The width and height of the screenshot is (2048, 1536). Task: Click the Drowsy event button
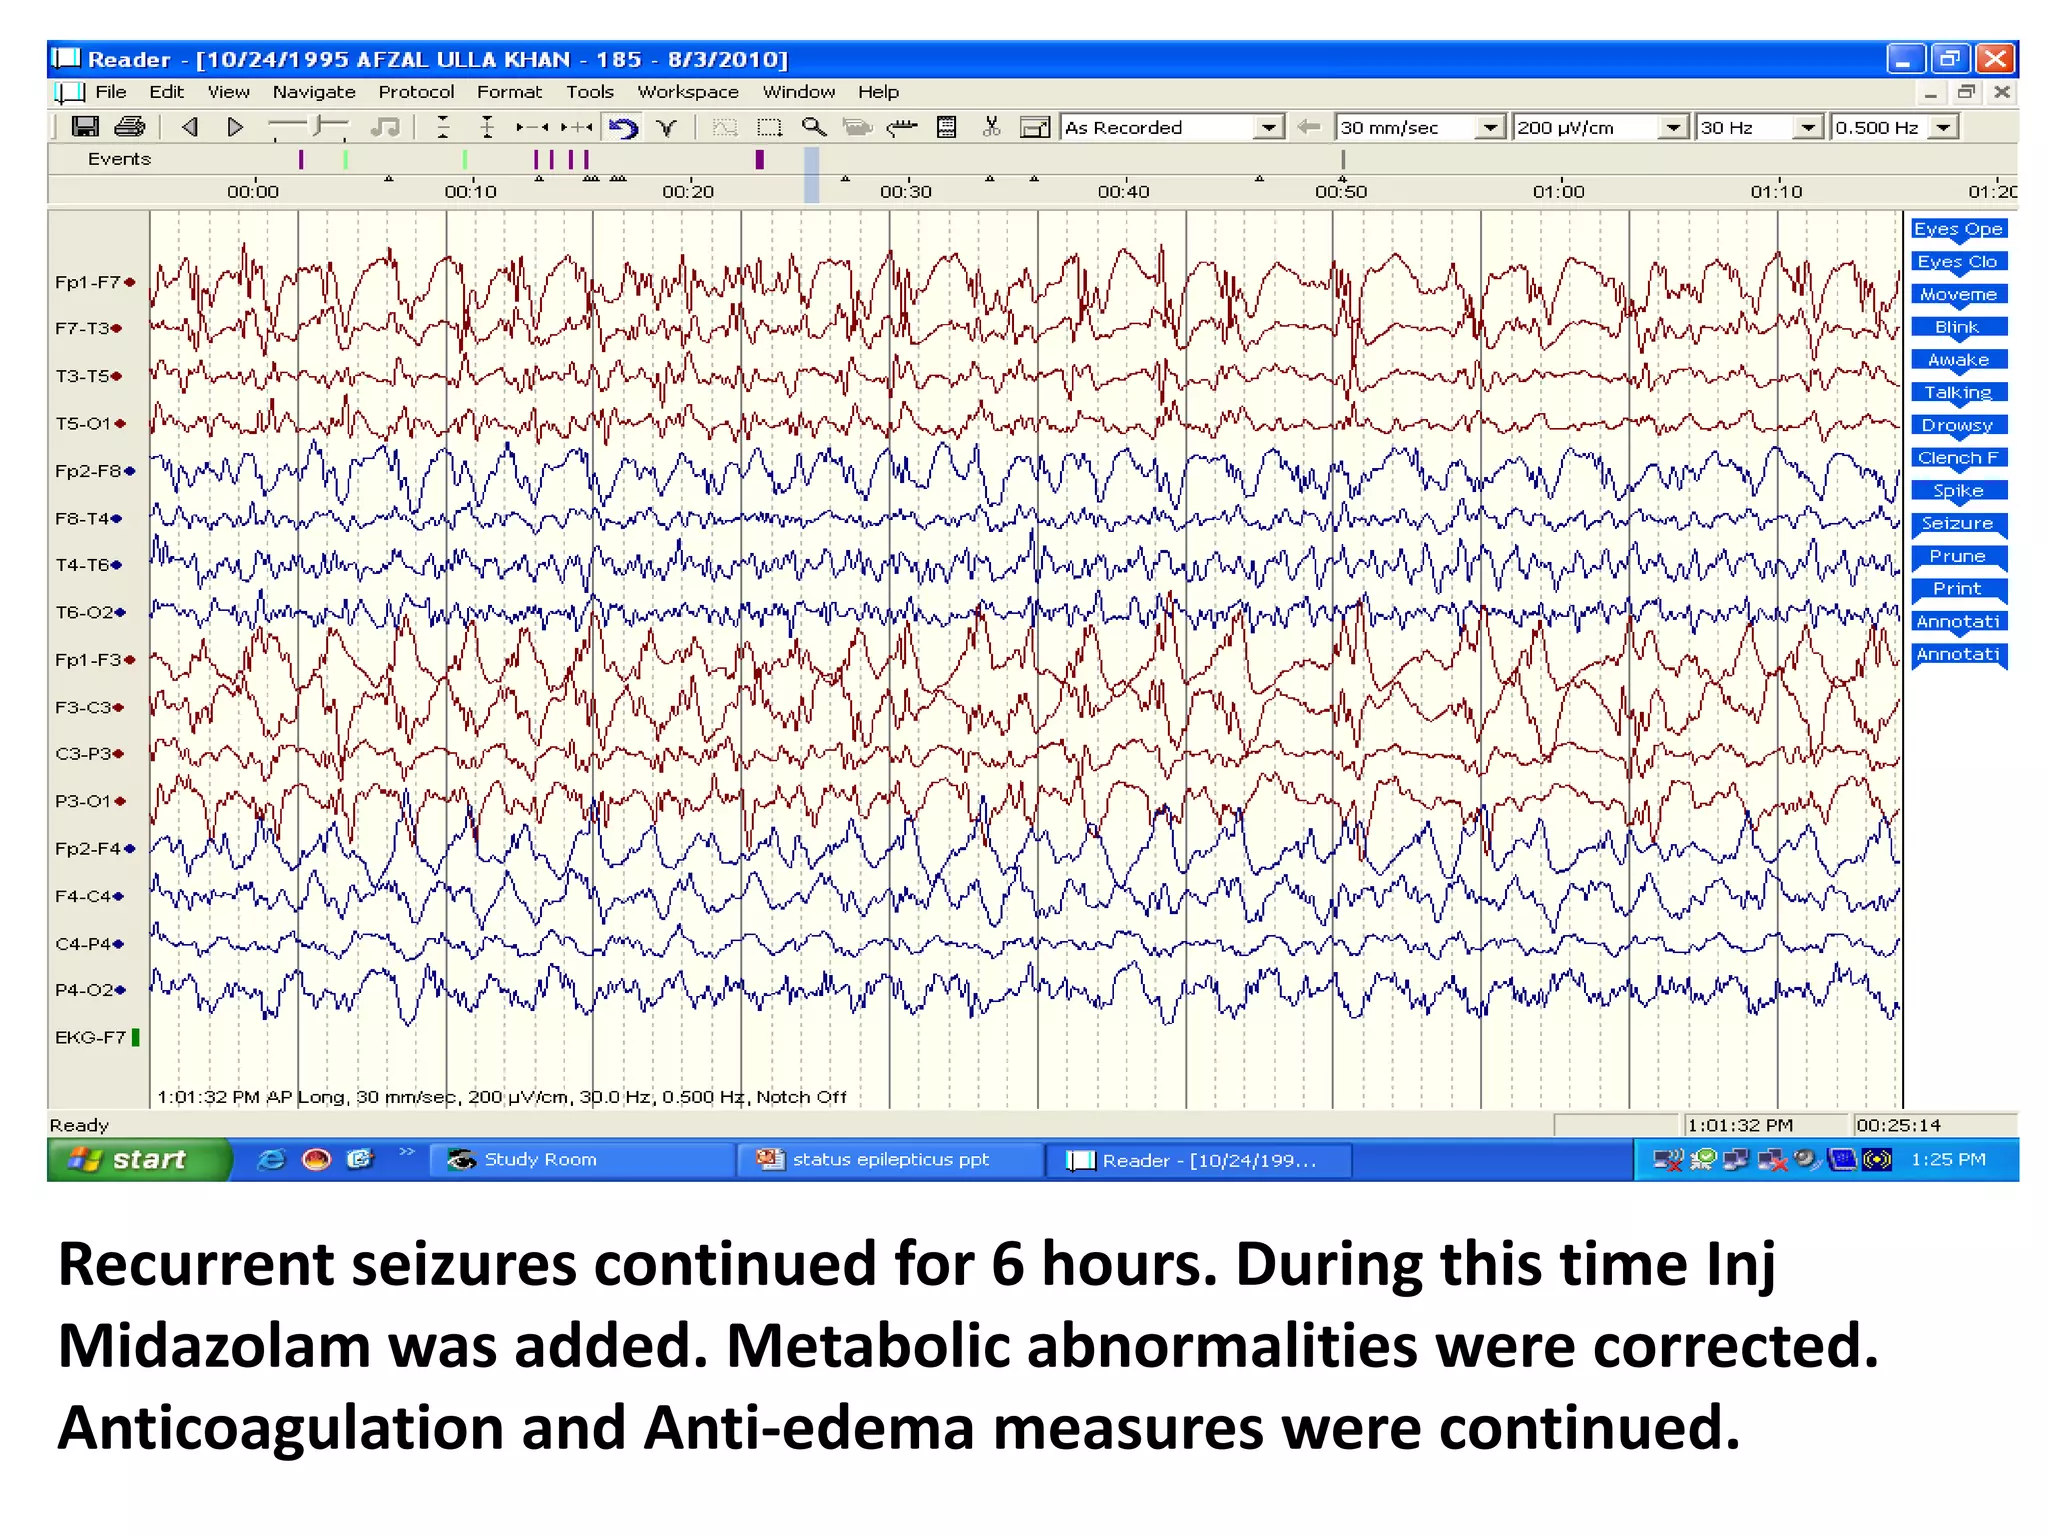click(x=1958, y=426)
